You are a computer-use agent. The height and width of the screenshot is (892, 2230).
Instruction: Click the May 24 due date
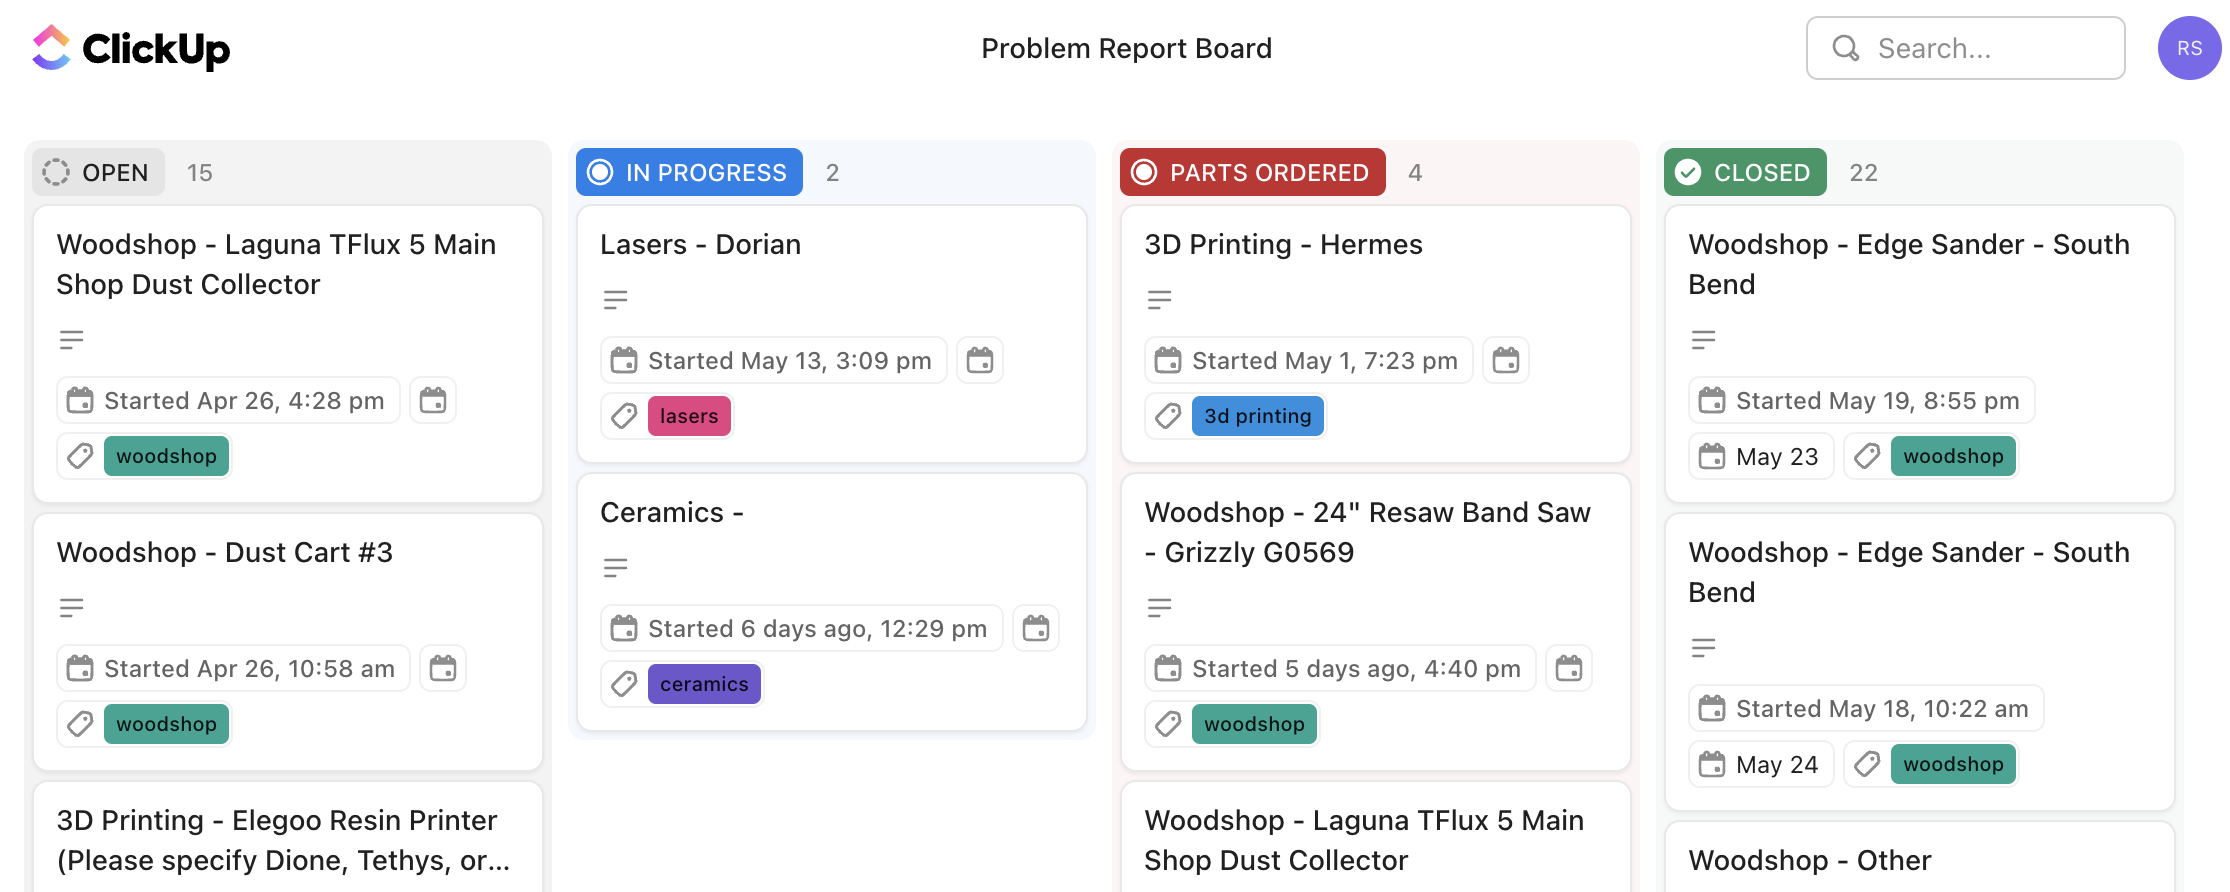coord(1761,764)
